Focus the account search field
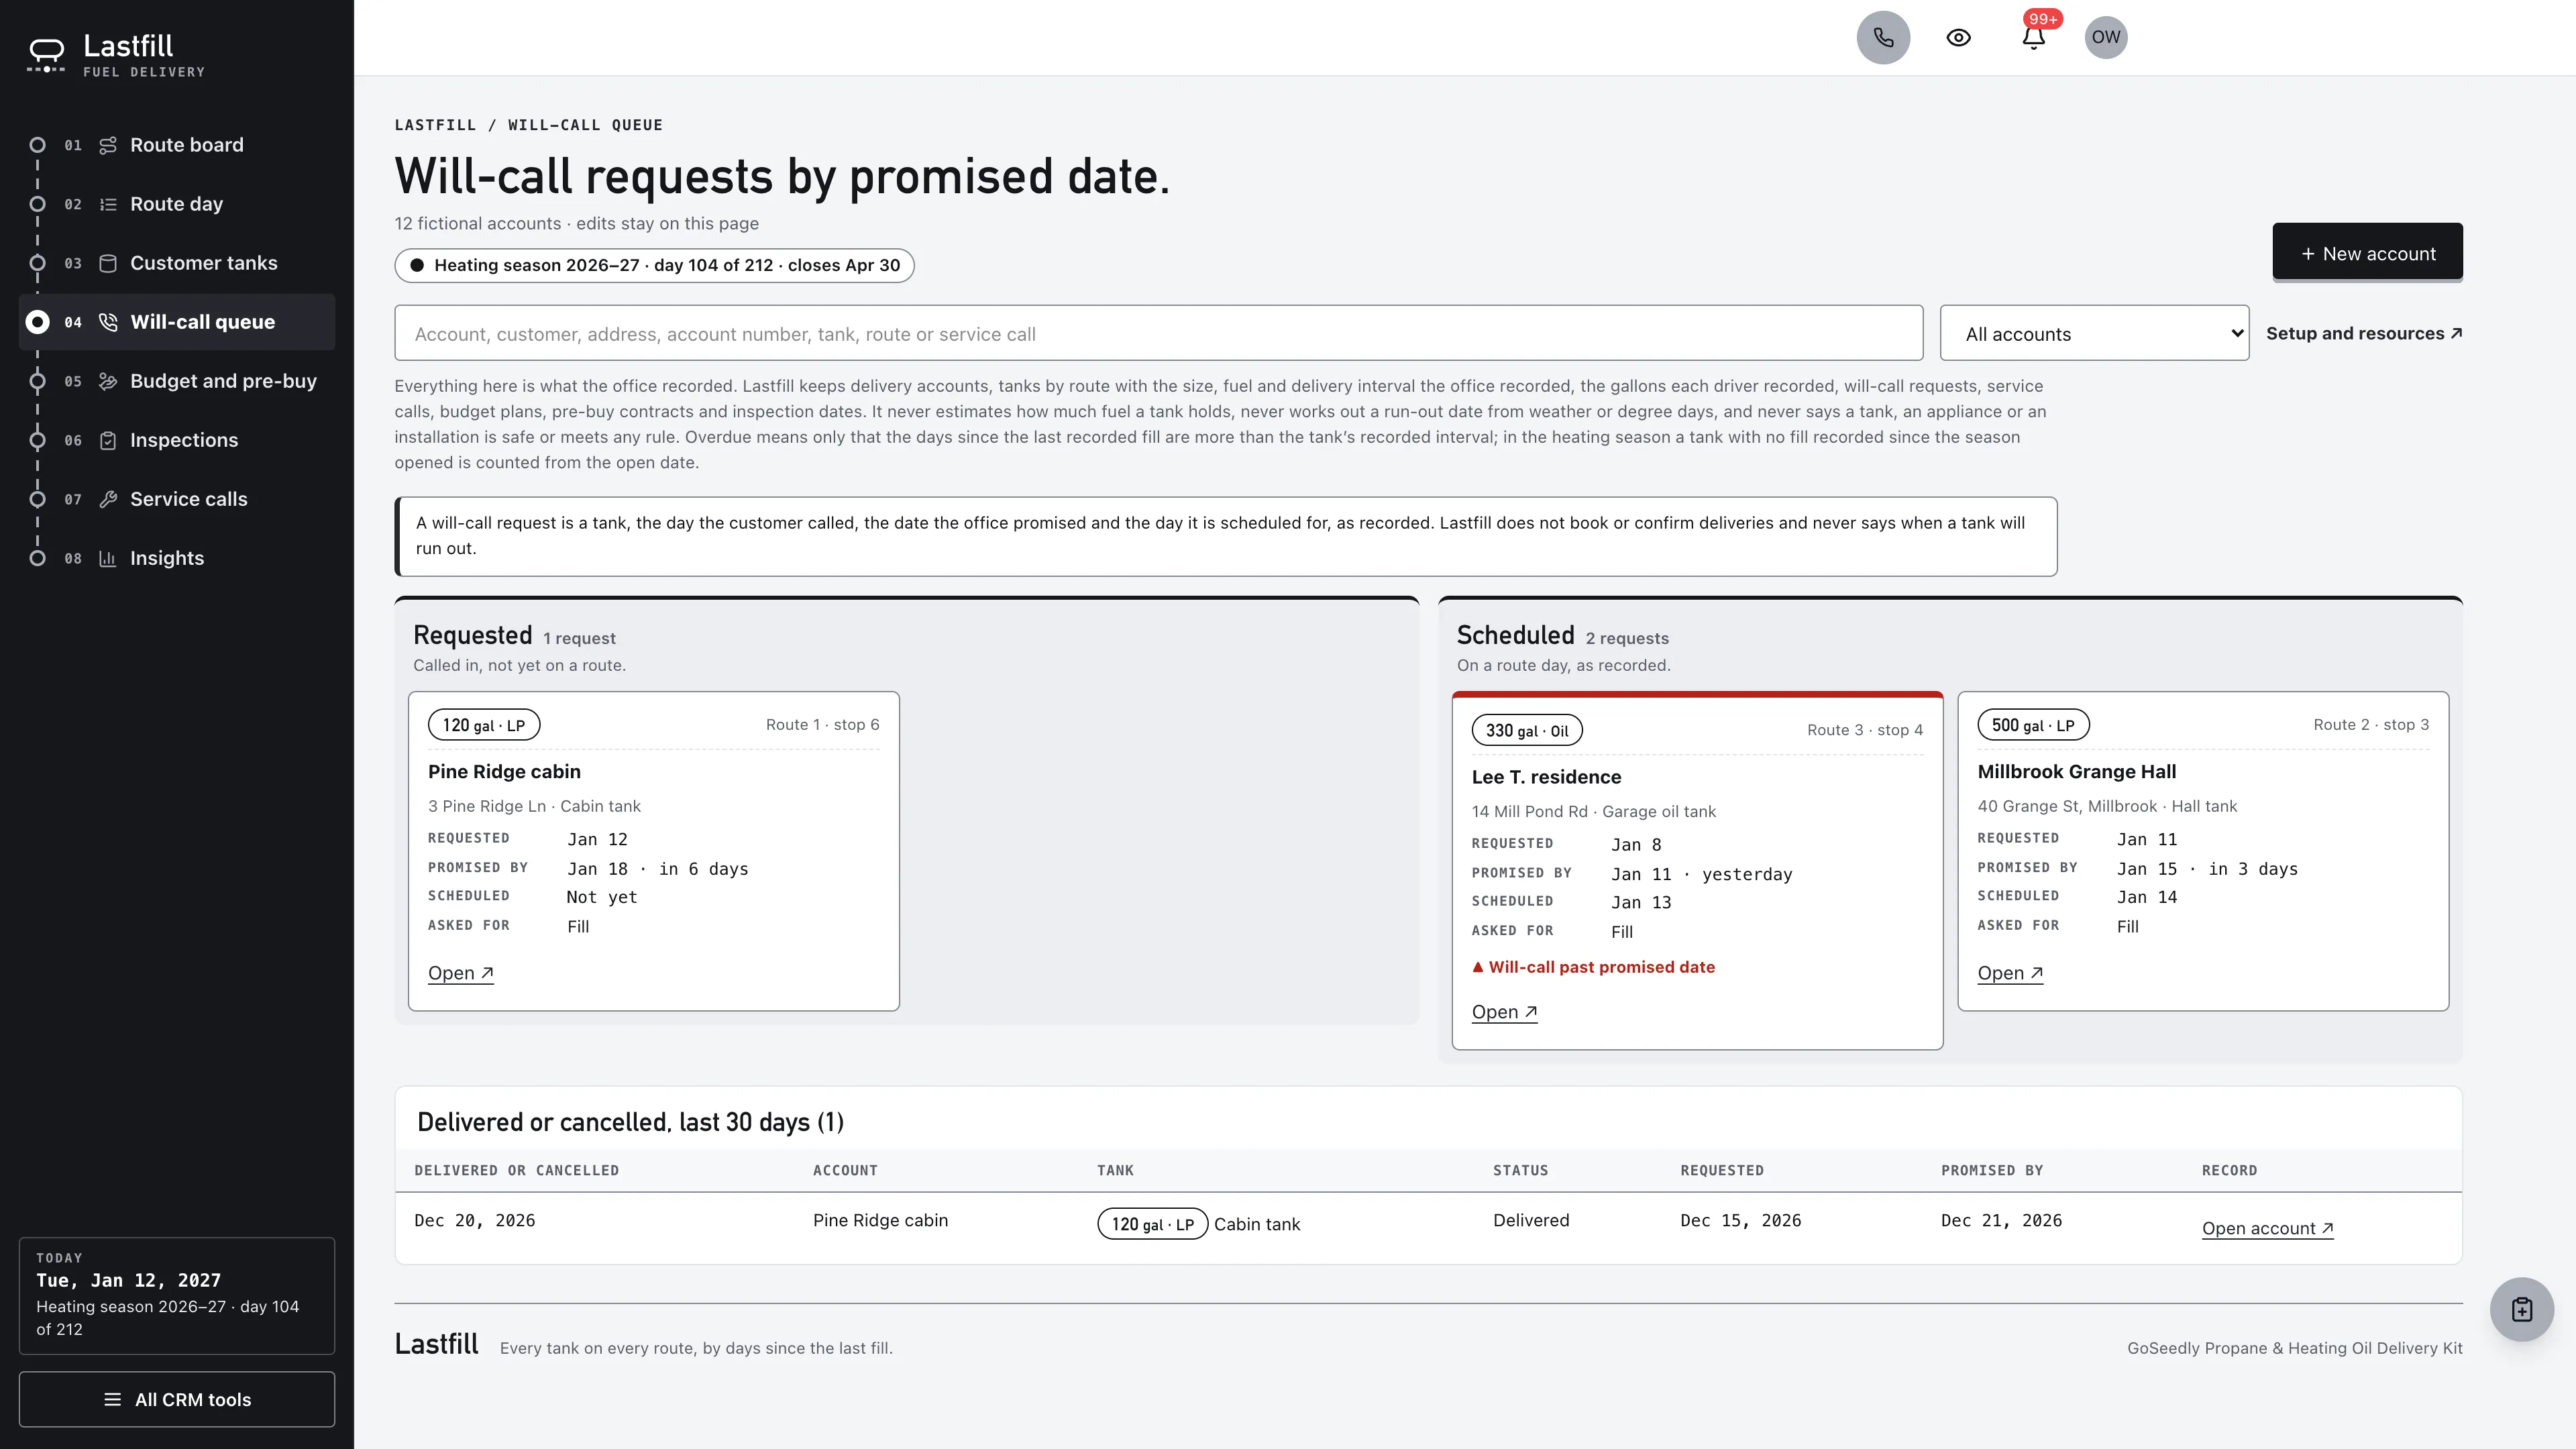This screenshot has height=1449, width=2576. pos(1158,333)
